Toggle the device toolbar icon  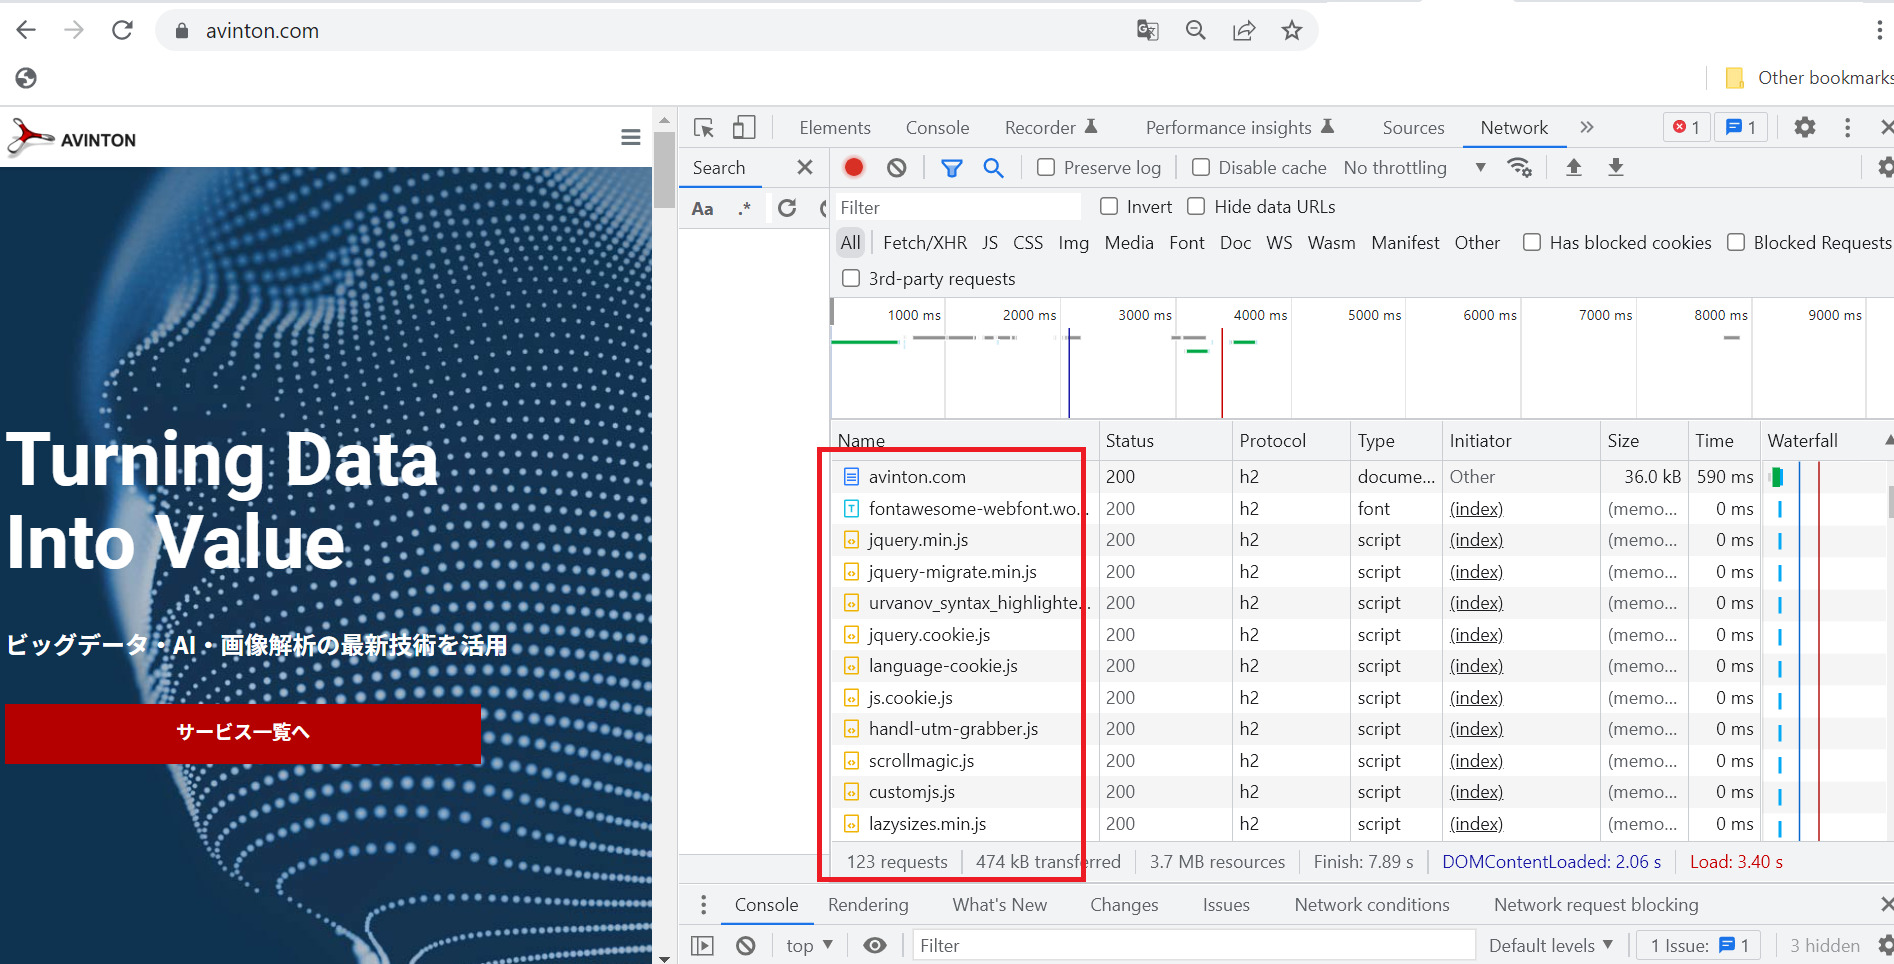[743, 128]
